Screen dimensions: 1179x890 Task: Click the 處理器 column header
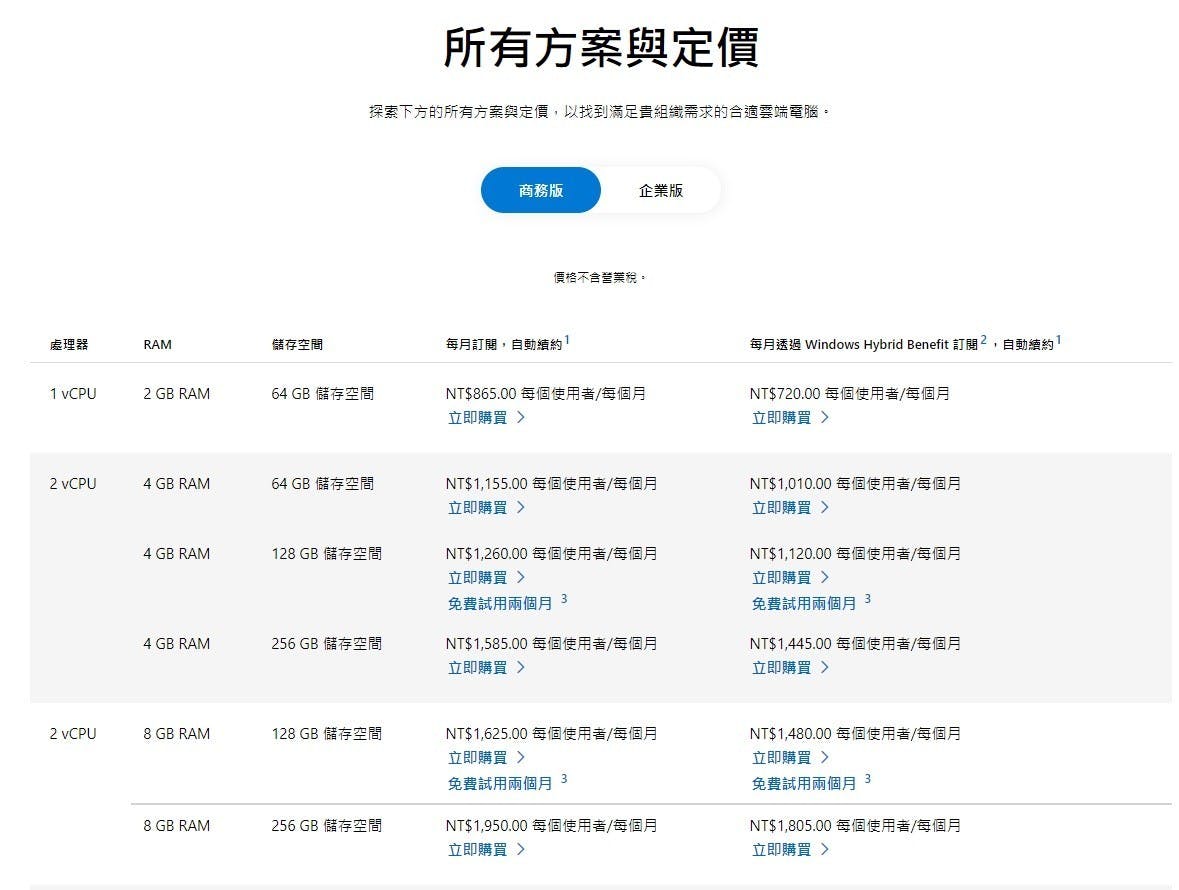[x=69, y=345]
